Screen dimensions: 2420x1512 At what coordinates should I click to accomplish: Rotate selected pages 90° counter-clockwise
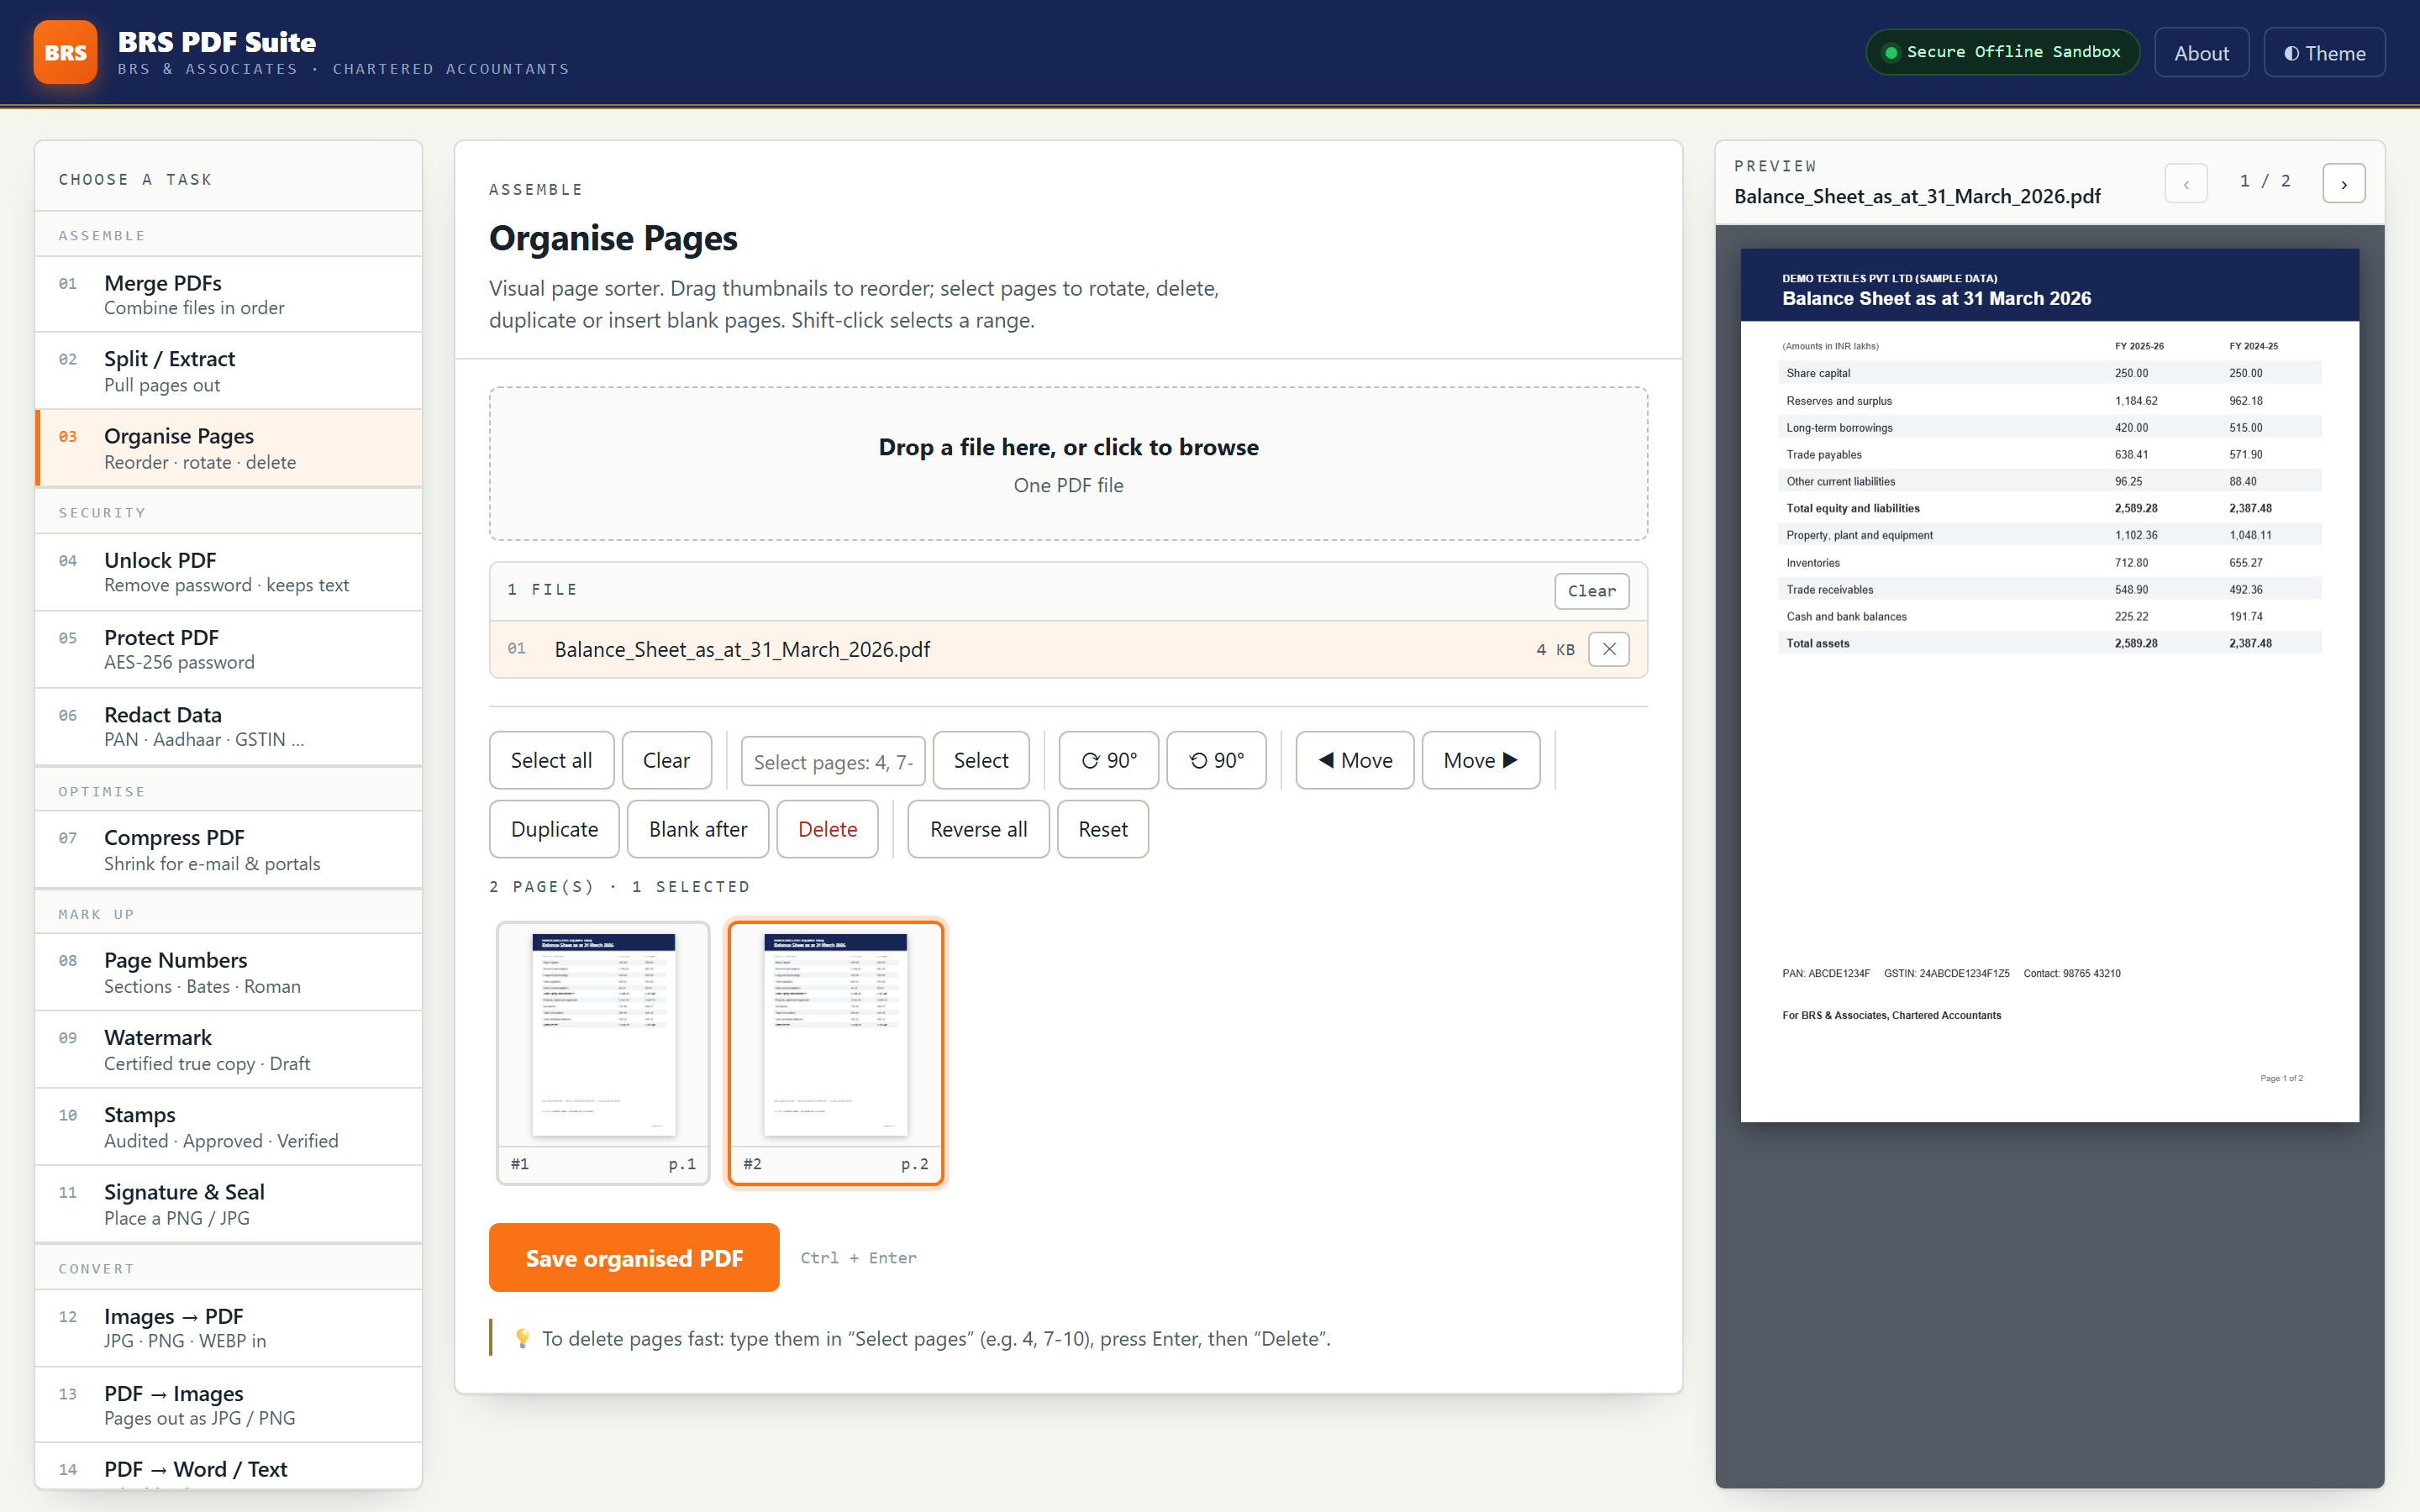(1216, 760)
